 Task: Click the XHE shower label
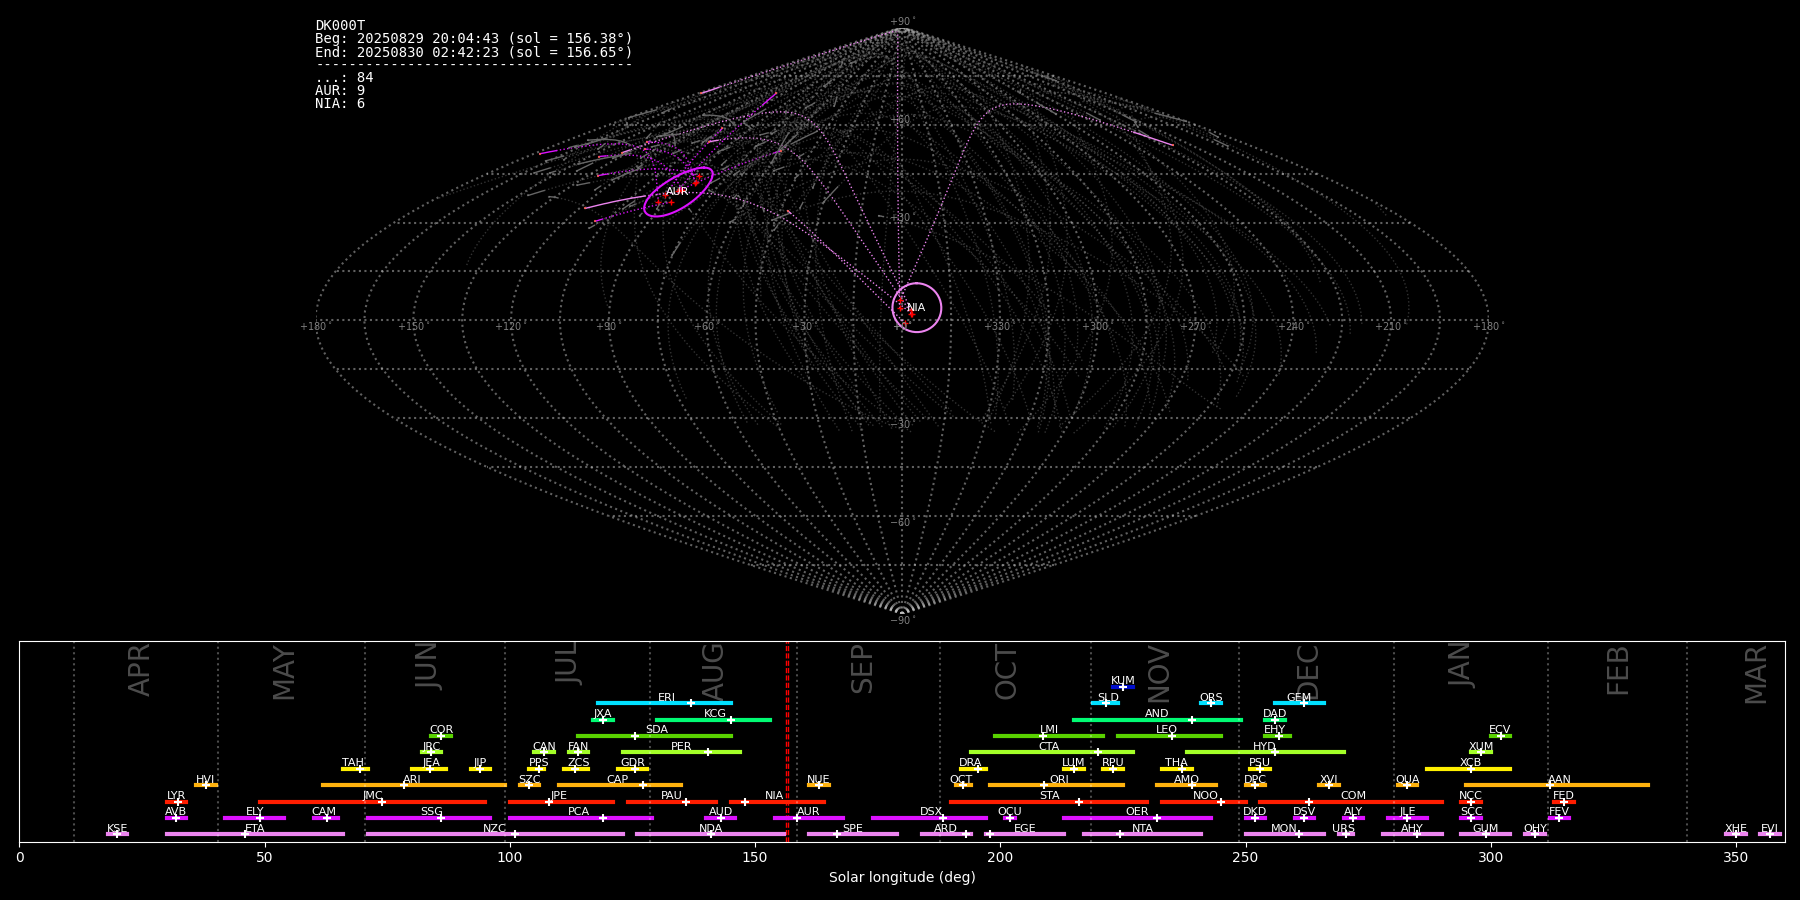pyautogui.click(x=1735, y=829)
